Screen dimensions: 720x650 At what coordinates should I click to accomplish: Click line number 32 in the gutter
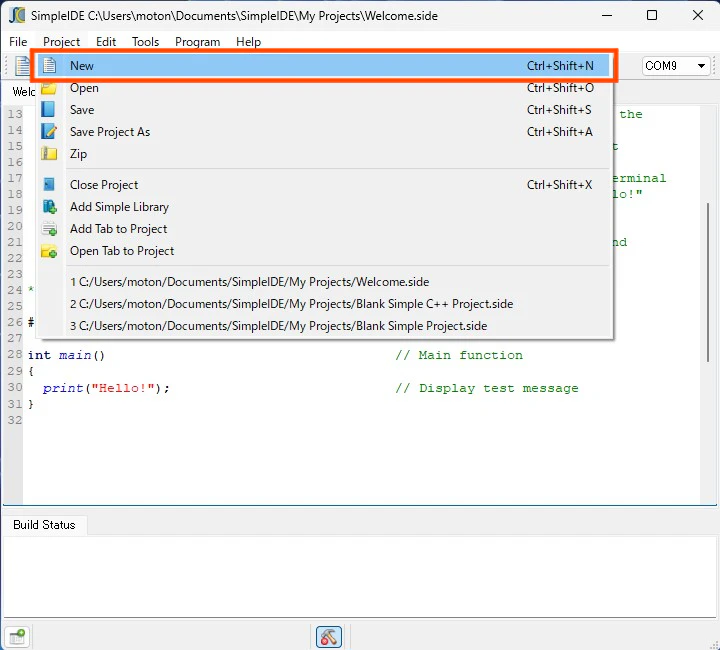click(14, 420)
